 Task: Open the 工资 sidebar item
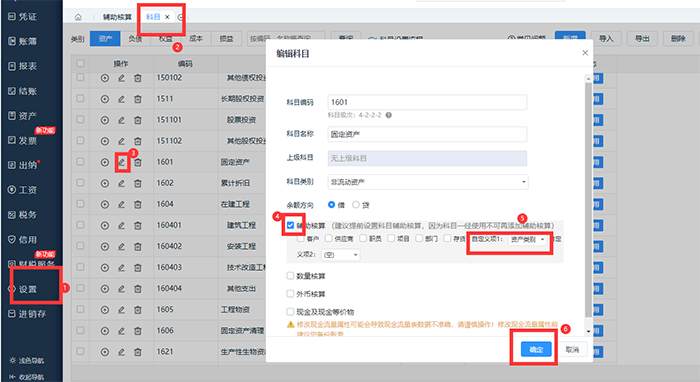pyautogui.click(x=22, y=190)
